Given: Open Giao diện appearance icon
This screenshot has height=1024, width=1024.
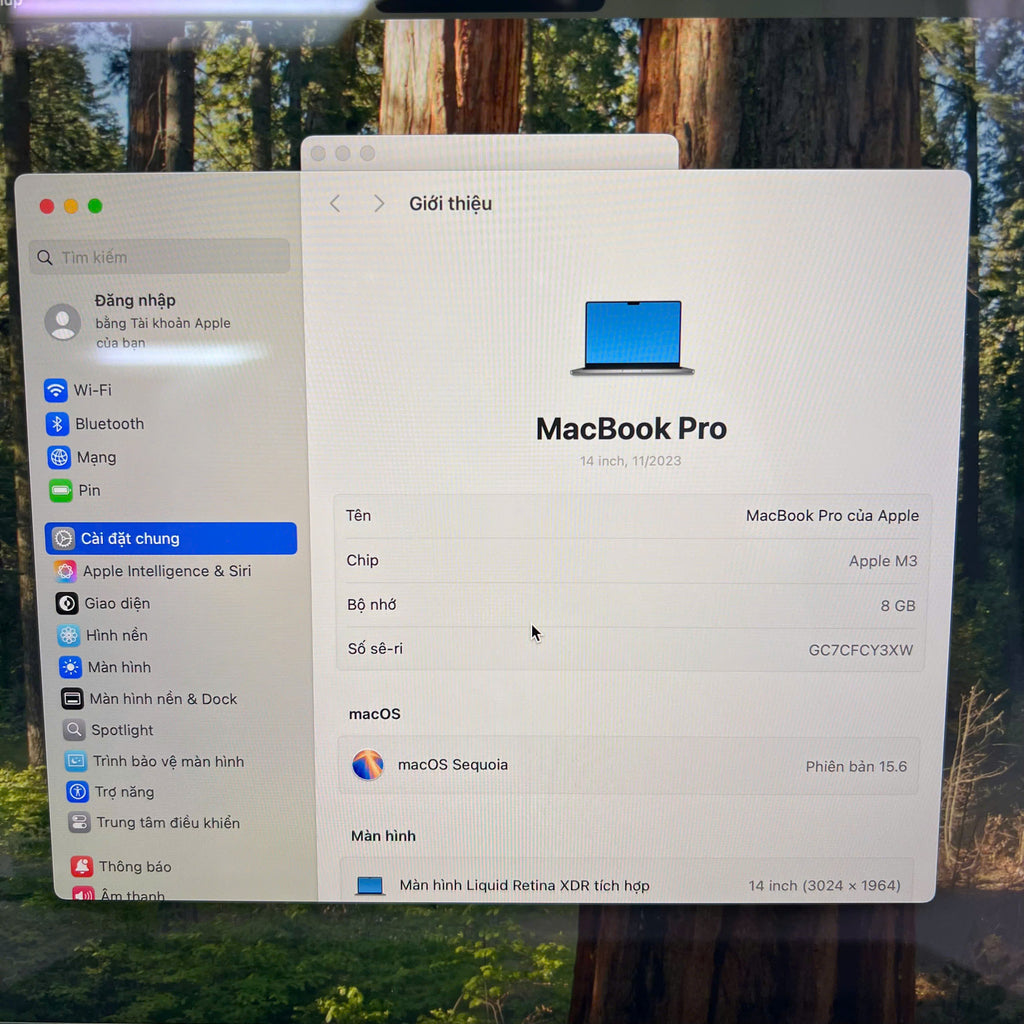Looking at the screenshot, I should click(67, 604).
